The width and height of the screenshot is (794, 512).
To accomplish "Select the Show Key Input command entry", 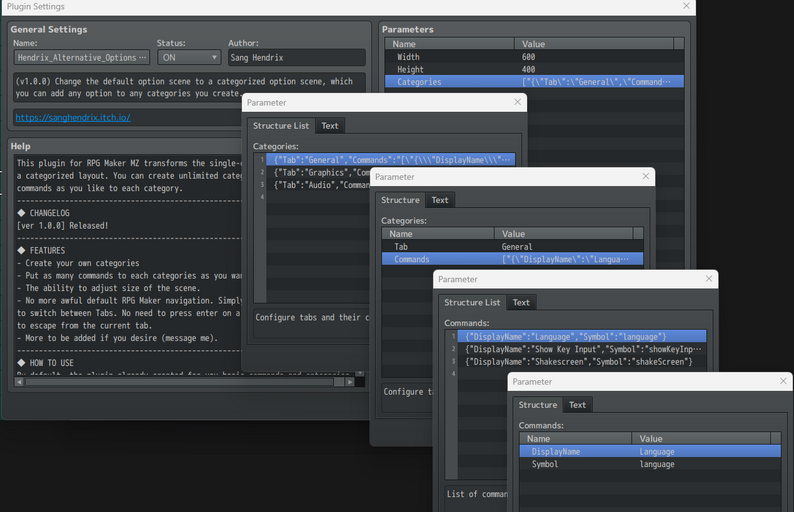I will tap(582, 349).
